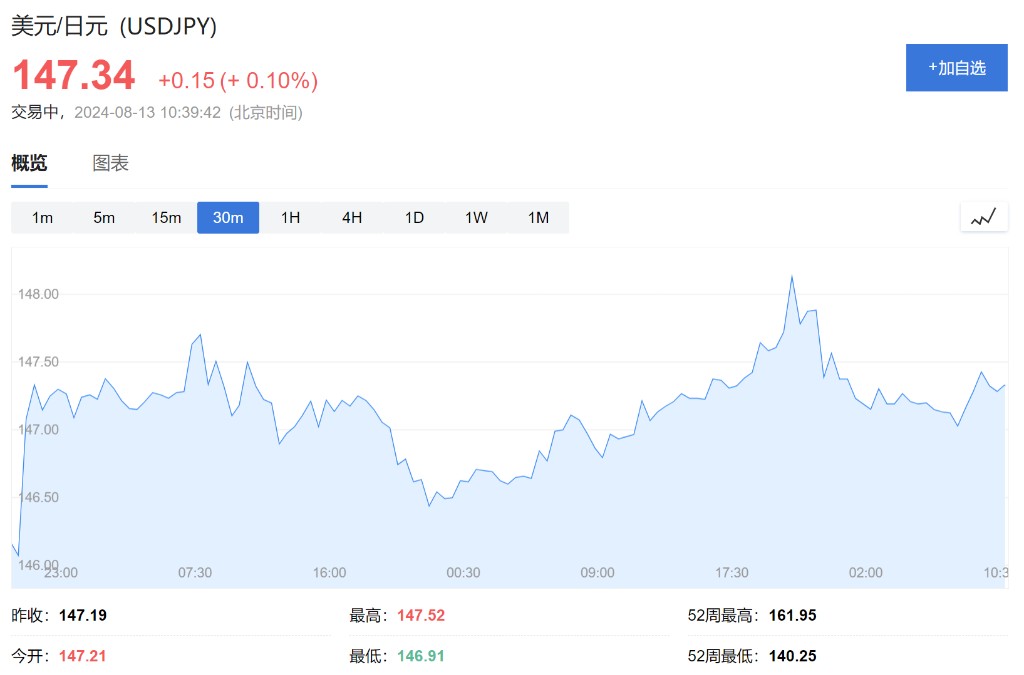
Task: Click the 今开 value 147.21
Action: (83, 656)
